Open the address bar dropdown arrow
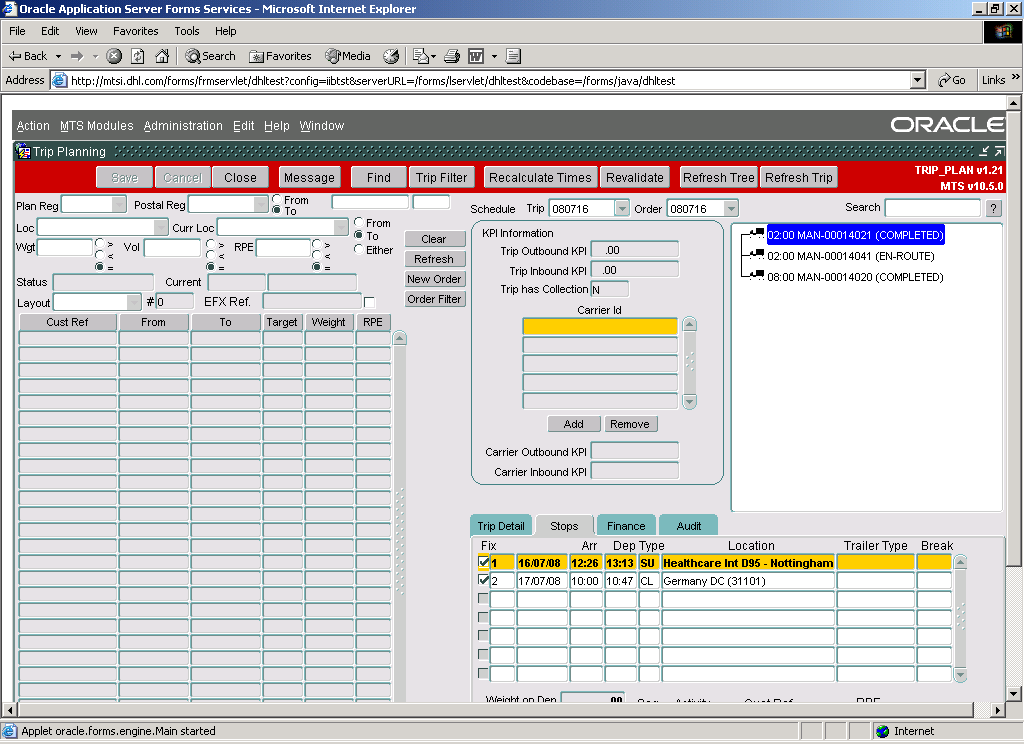This screenshot has height=744, width=1024. pos(918,80)
